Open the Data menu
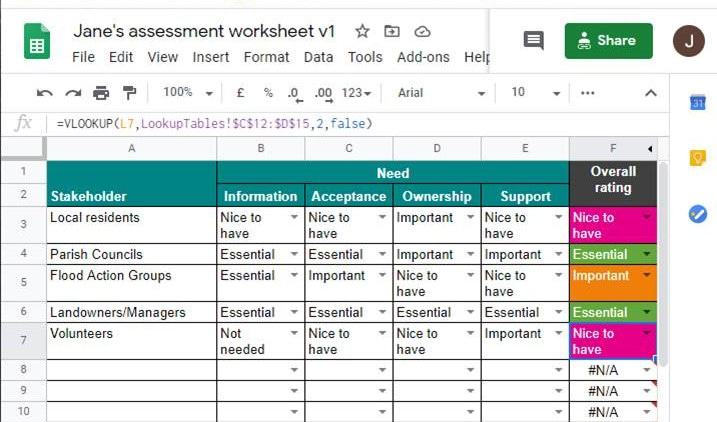Image resolution: width=717 pixels, height=422 pixels. (318, 57)
